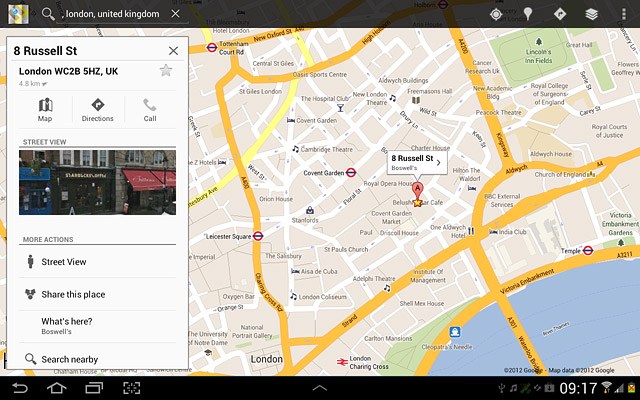Screen dimensions: 640x400
Task: Open Places via the pin icon
Action: [527, 14]
